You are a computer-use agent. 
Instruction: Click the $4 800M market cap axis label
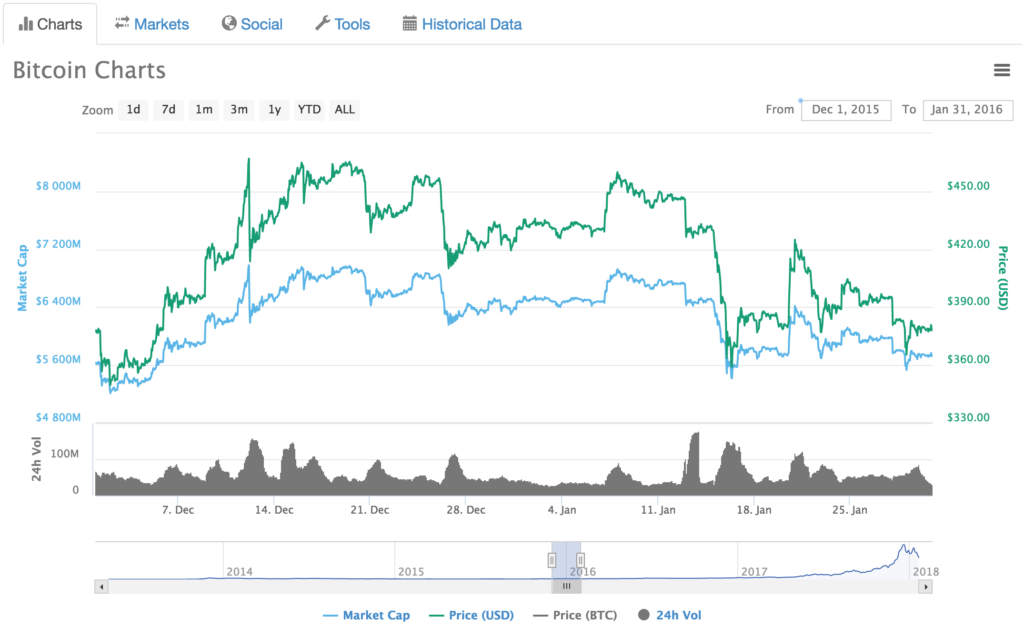58,417
